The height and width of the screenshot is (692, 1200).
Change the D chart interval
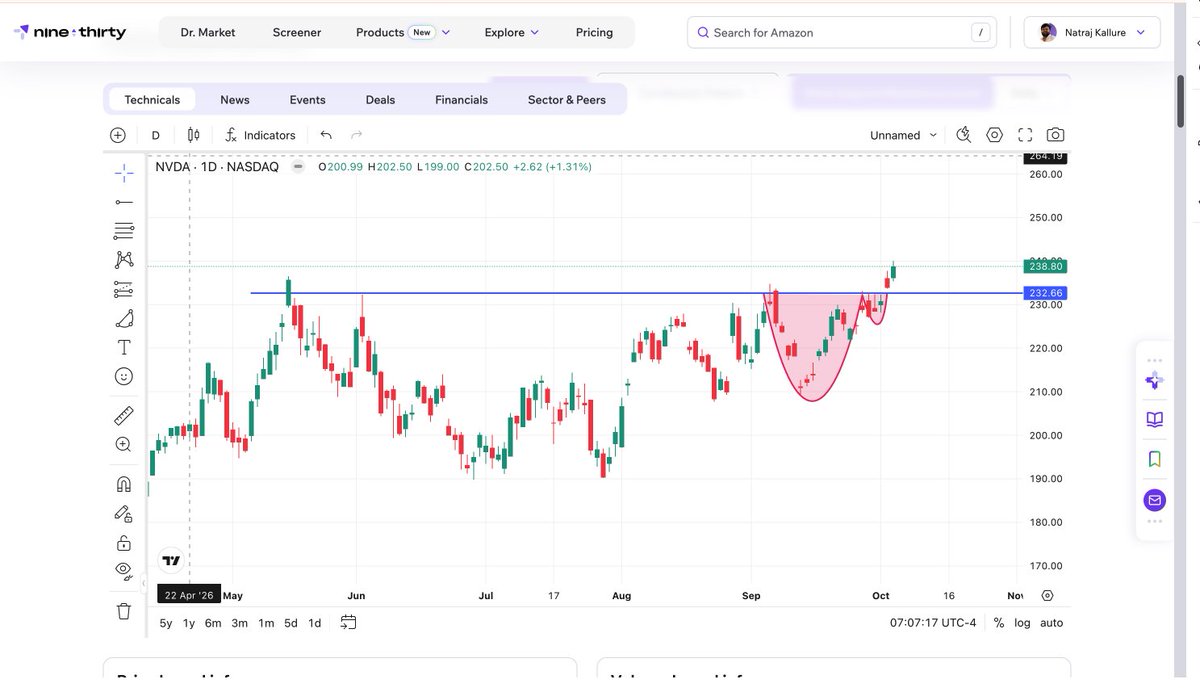[156, 135]
